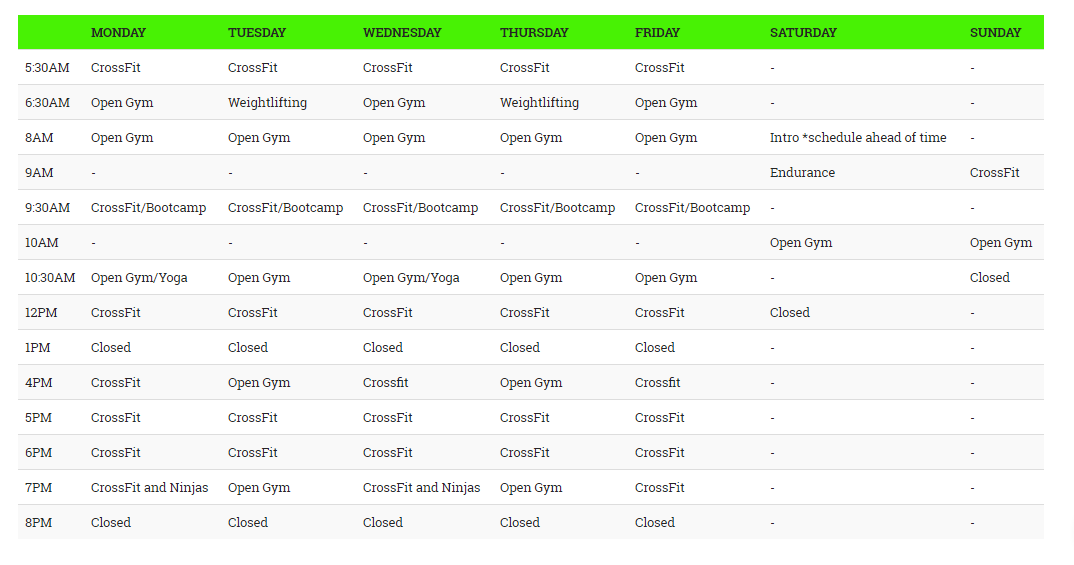Select Friday 8PM Closed cell
Viewport: 1074px width, 565px height.
tap(654, 523)
